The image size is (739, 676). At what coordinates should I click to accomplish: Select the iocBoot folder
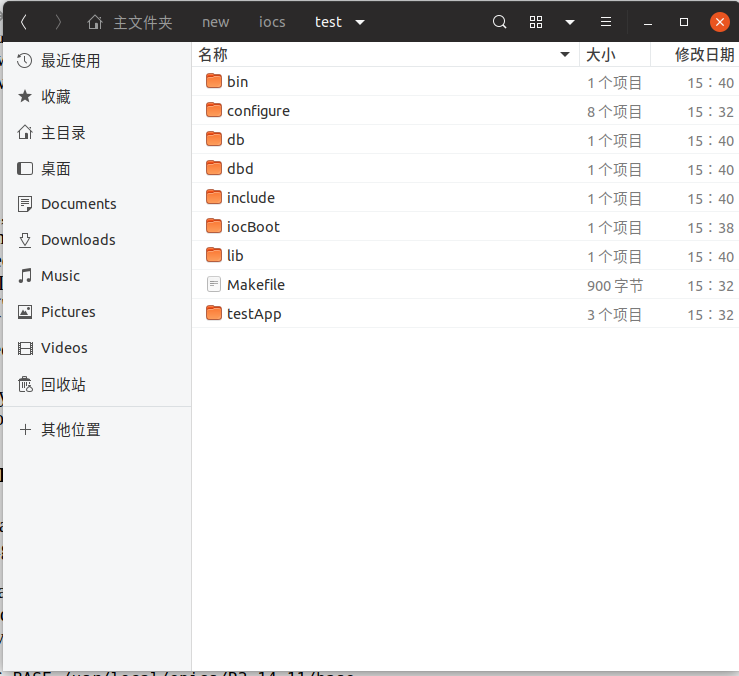253,227
